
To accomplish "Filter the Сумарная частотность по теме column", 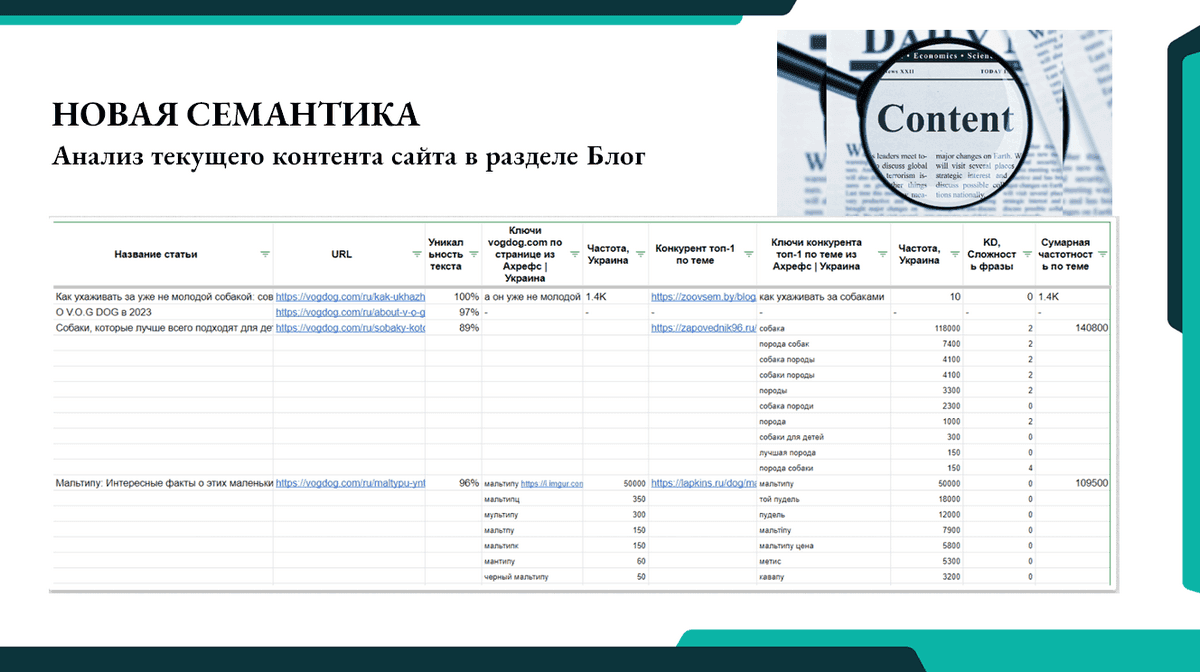I will point(1101,254).
